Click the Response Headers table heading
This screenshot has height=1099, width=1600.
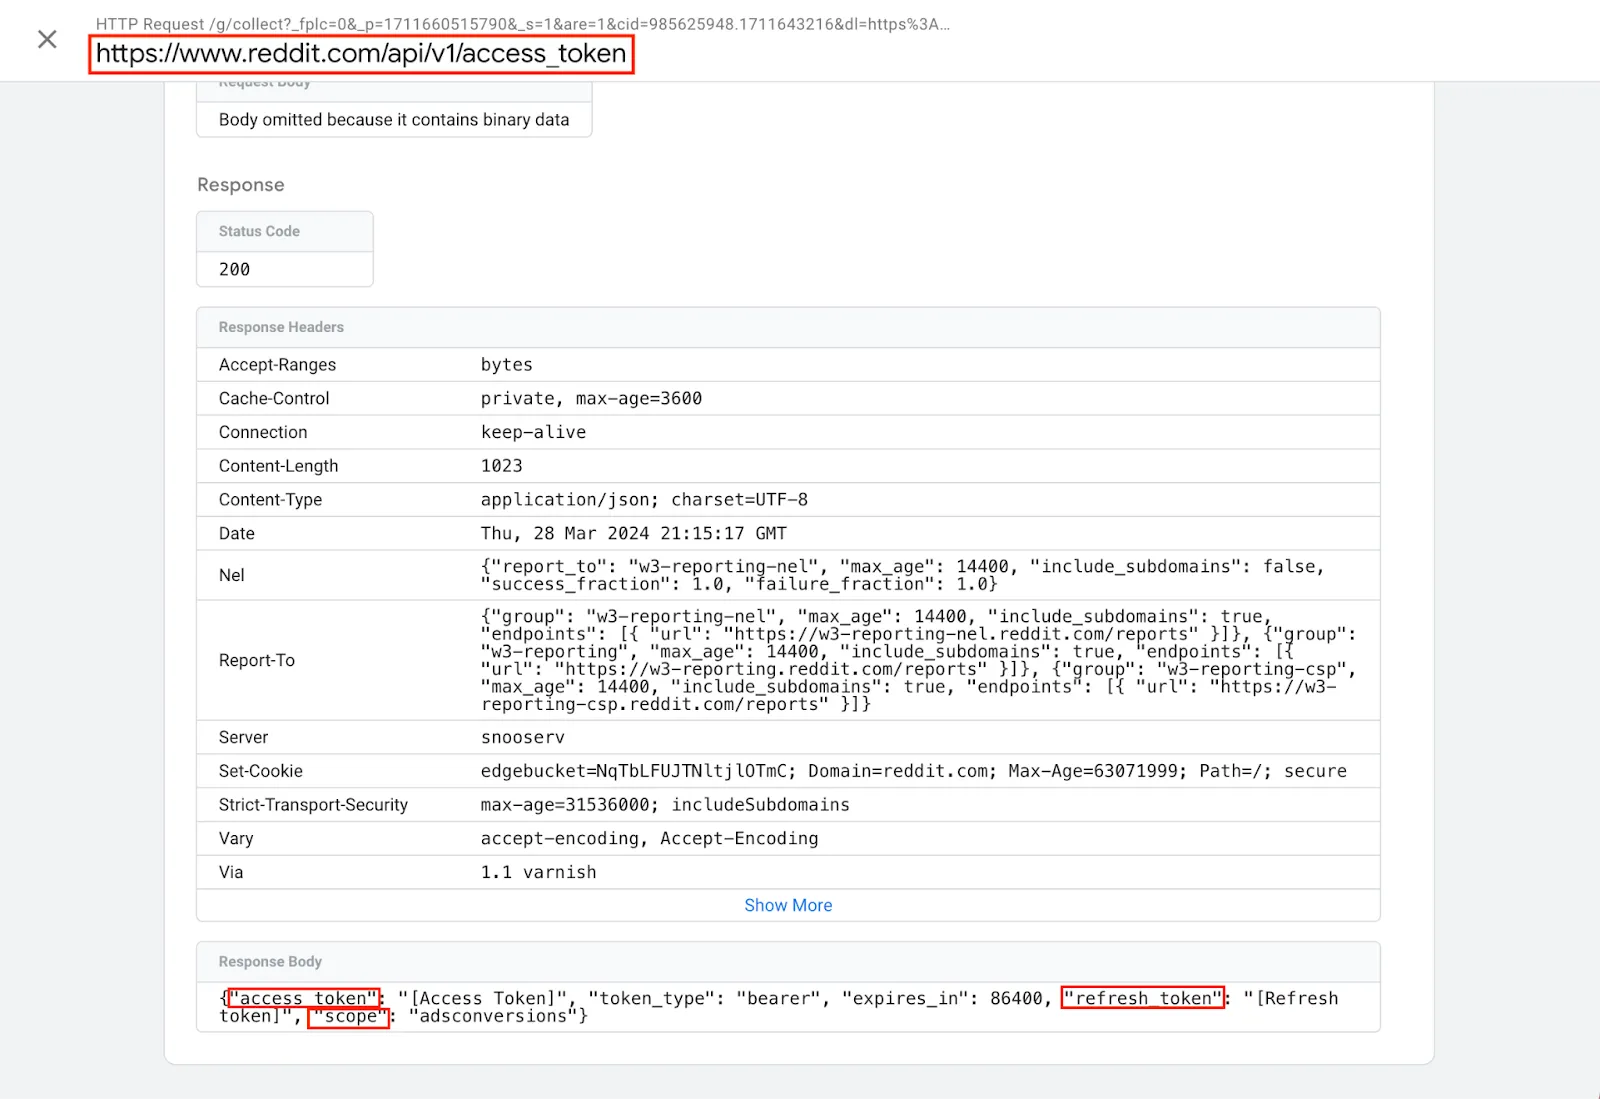pos(281,327)
